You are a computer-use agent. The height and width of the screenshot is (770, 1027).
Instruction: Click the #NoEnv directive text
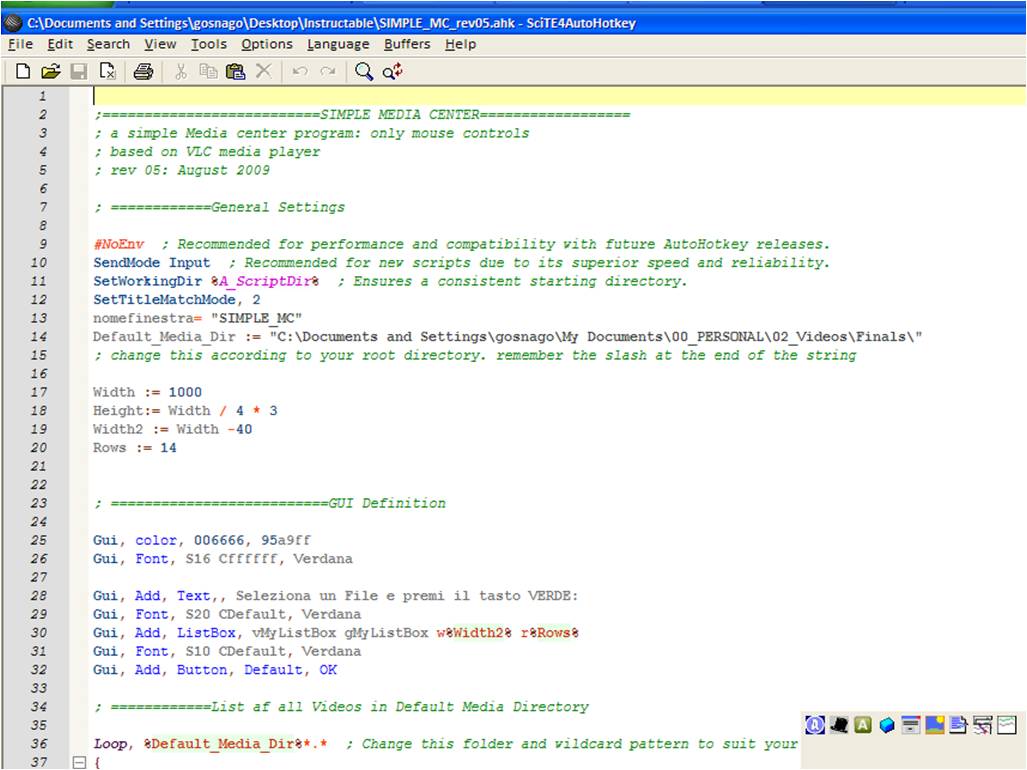point(119,244)
